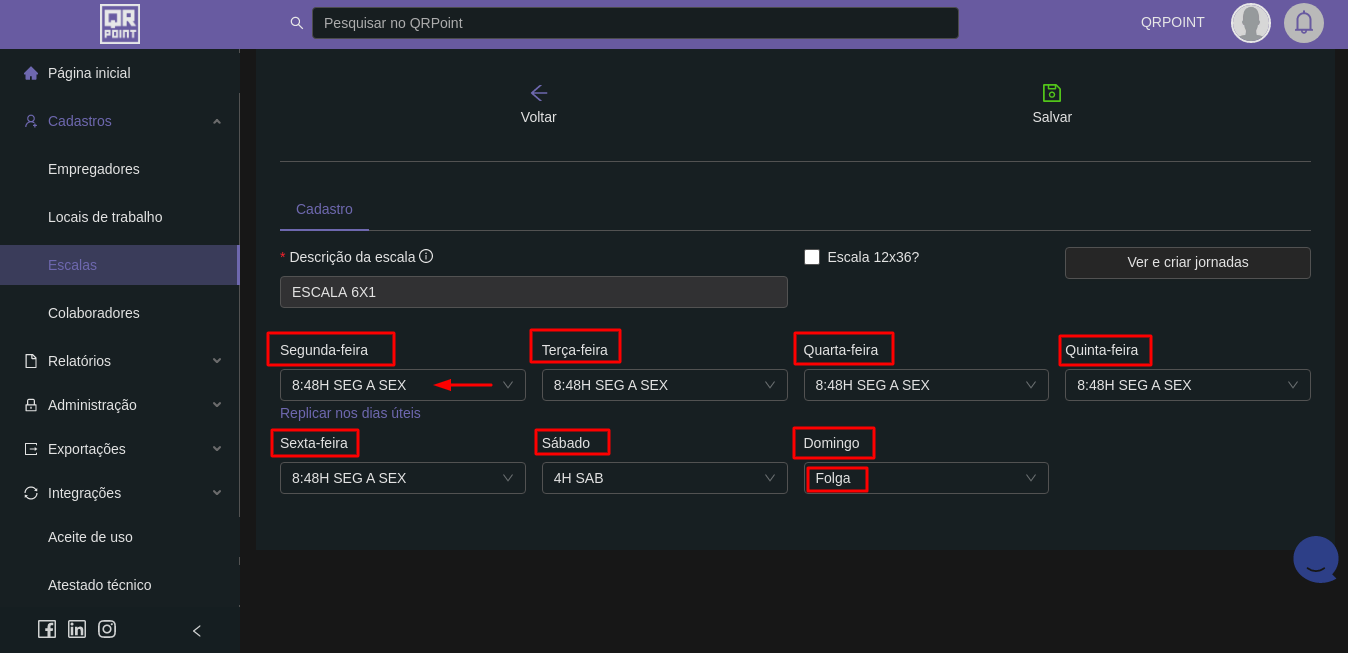Open the notifications bell

(1303, 23)
